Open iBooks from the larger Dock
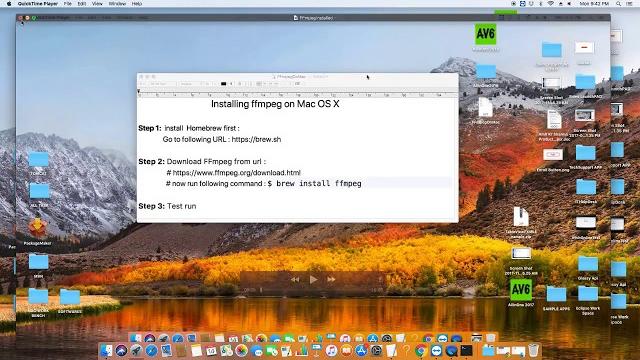640x360 pixels. coord(346,350)
